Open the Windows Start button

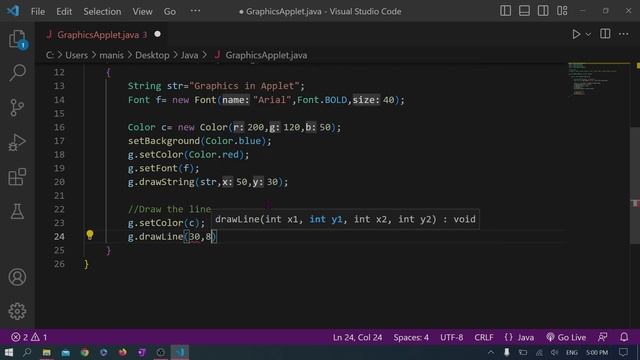click(9, 352)
